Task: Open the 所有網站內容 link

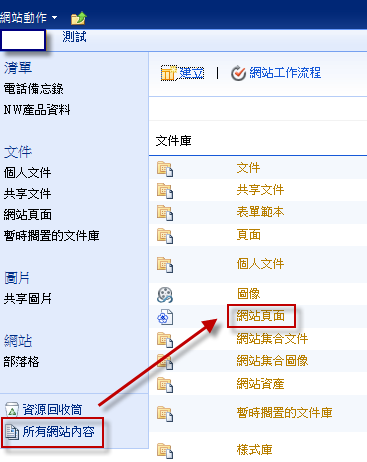Action: click(58, 432)
